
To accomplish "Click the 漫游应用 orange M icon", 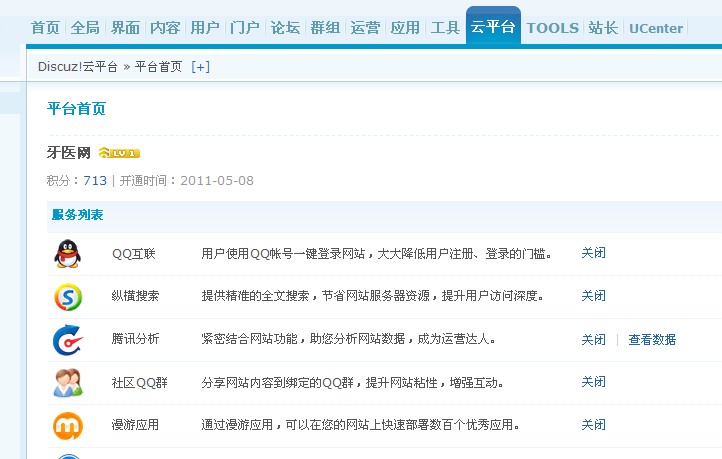I will pyautogui.click(x=68, y=426).
